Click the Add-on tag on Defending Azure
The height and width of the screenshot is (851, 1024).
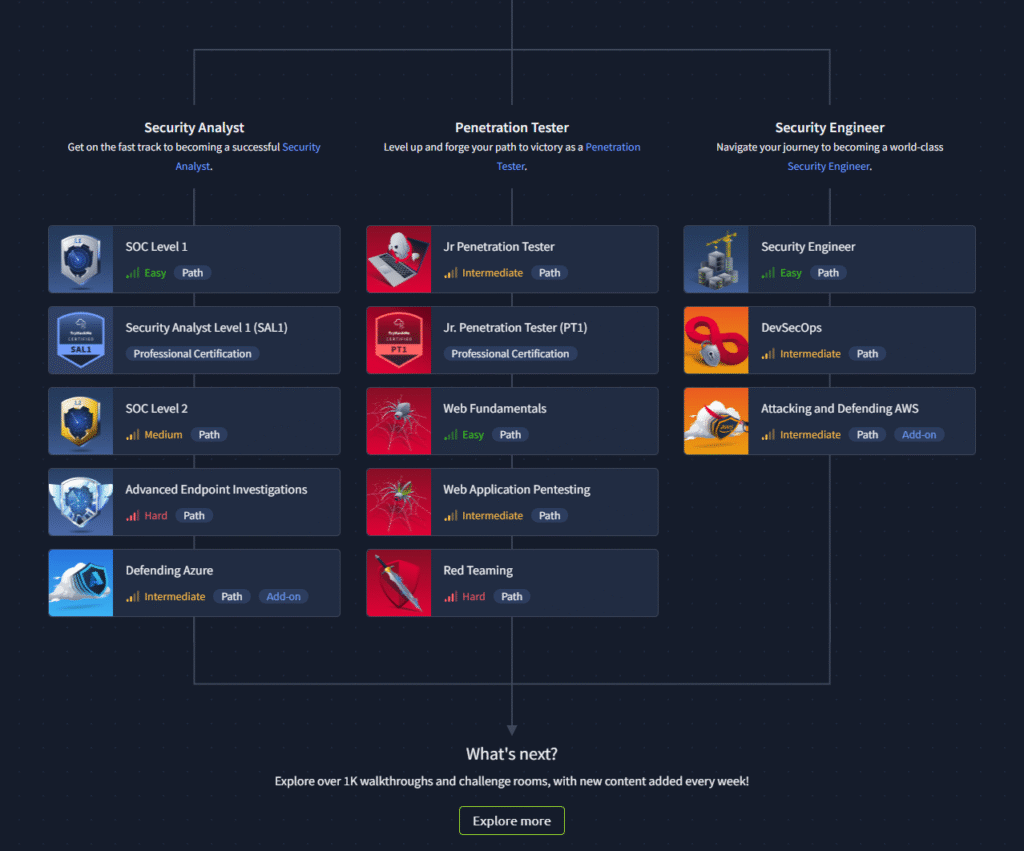coord(284,597)
